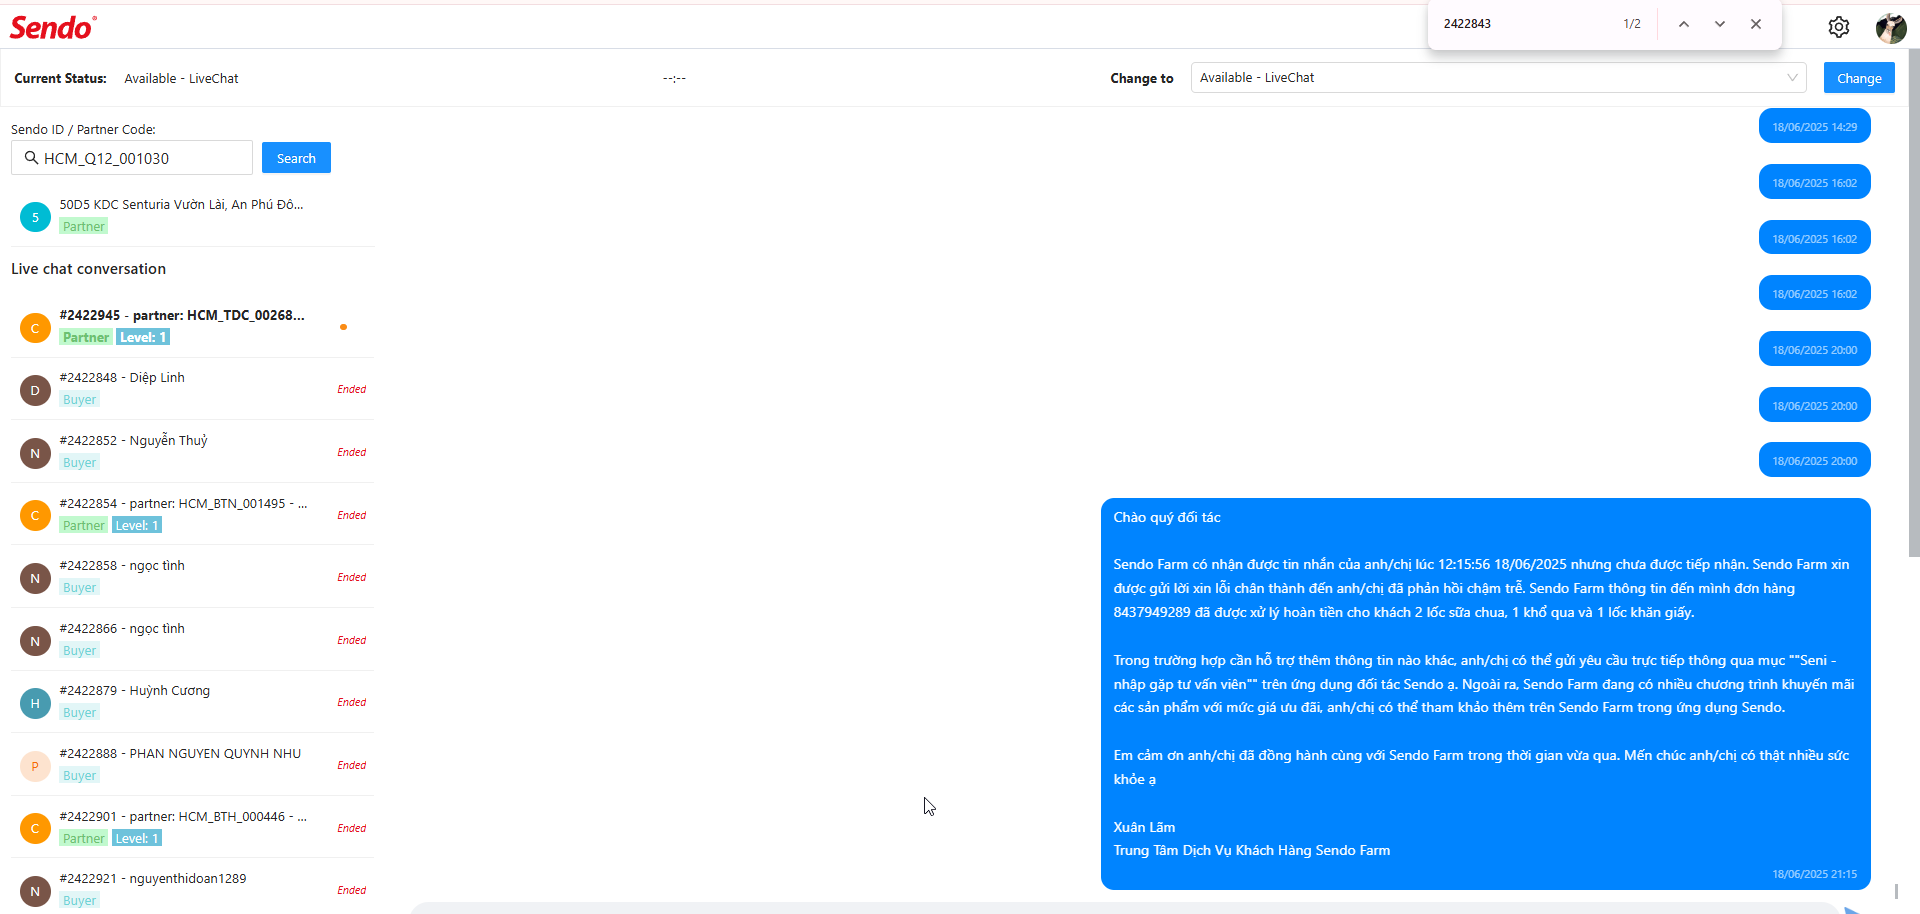The image size is (1920, 914).
Task: Open partner result 50D5 KDC Senturia Vườn Lài
Action: (192, 215)
